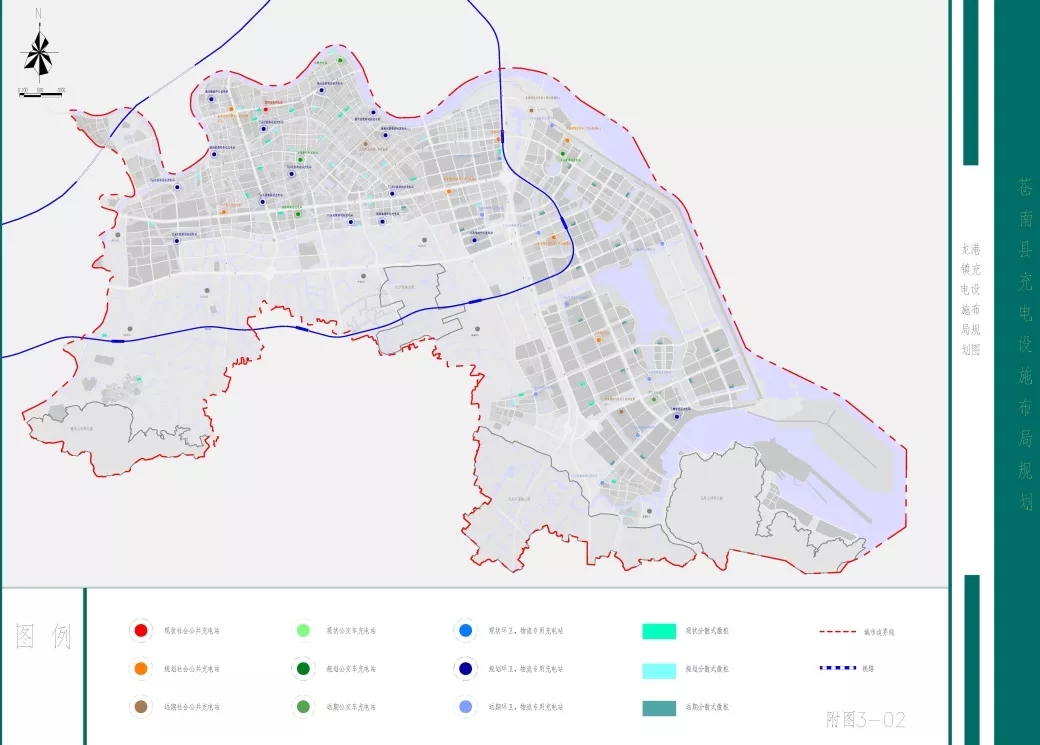Click the 苍南县充电设施布局规划 vertical title
Screen dimensions: 1040x745
1025,343
